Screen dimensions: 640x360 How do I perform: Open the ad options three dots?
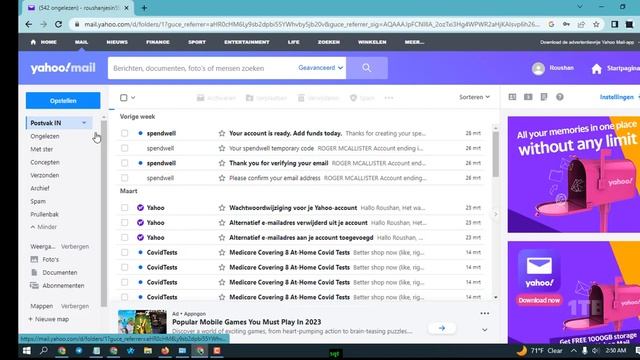click(x=484, y=313)
